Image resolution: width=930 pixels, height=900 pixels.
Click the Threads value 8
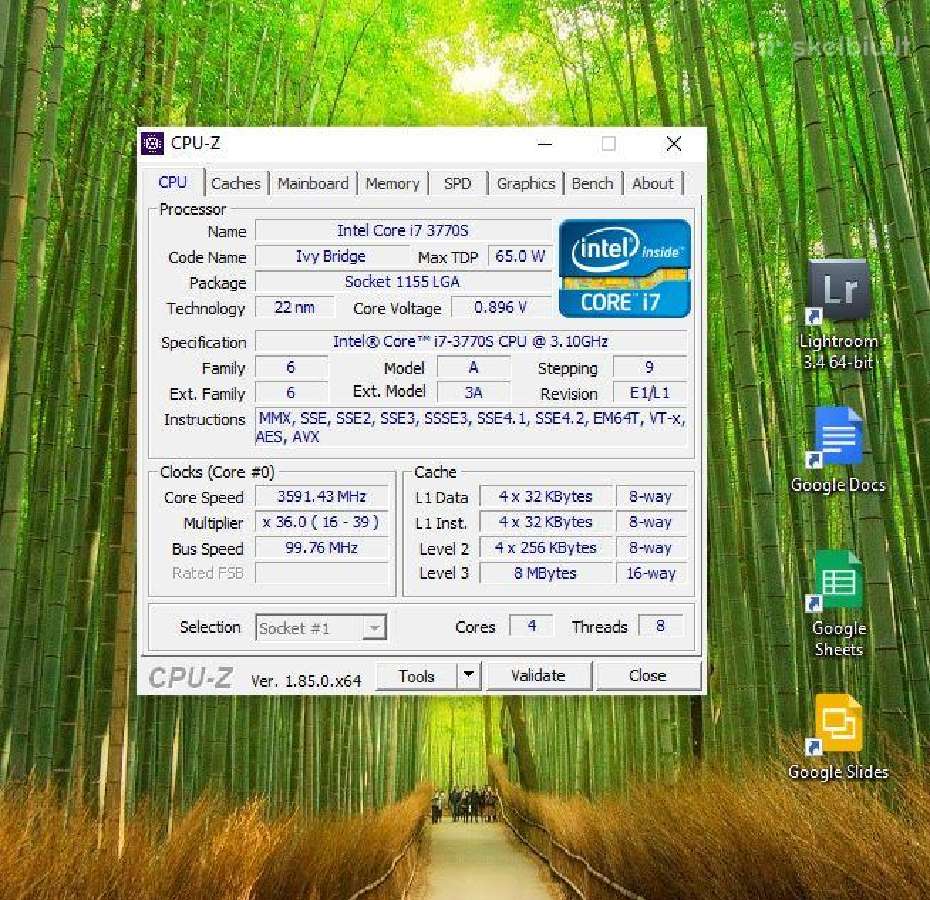click(660, 626)
